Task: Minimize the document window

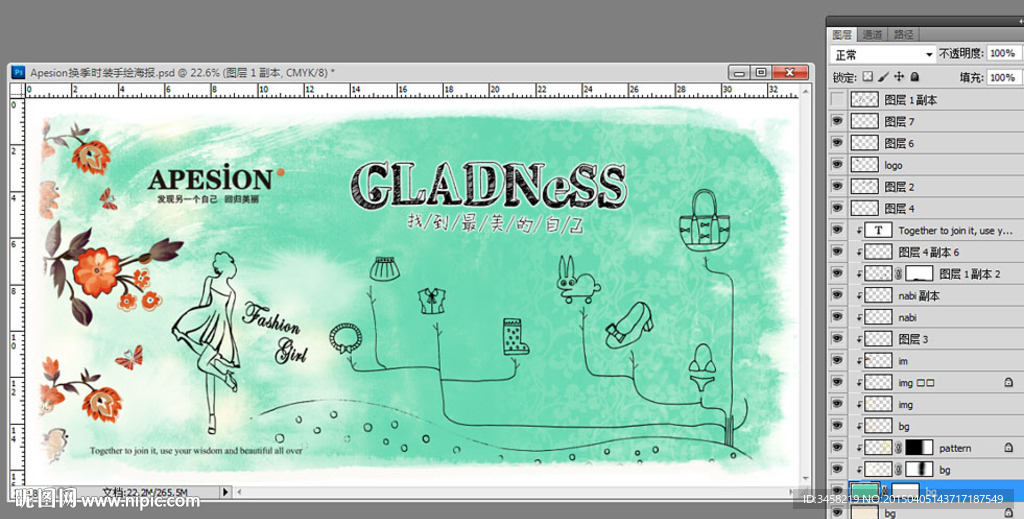Action: [739, 72]
